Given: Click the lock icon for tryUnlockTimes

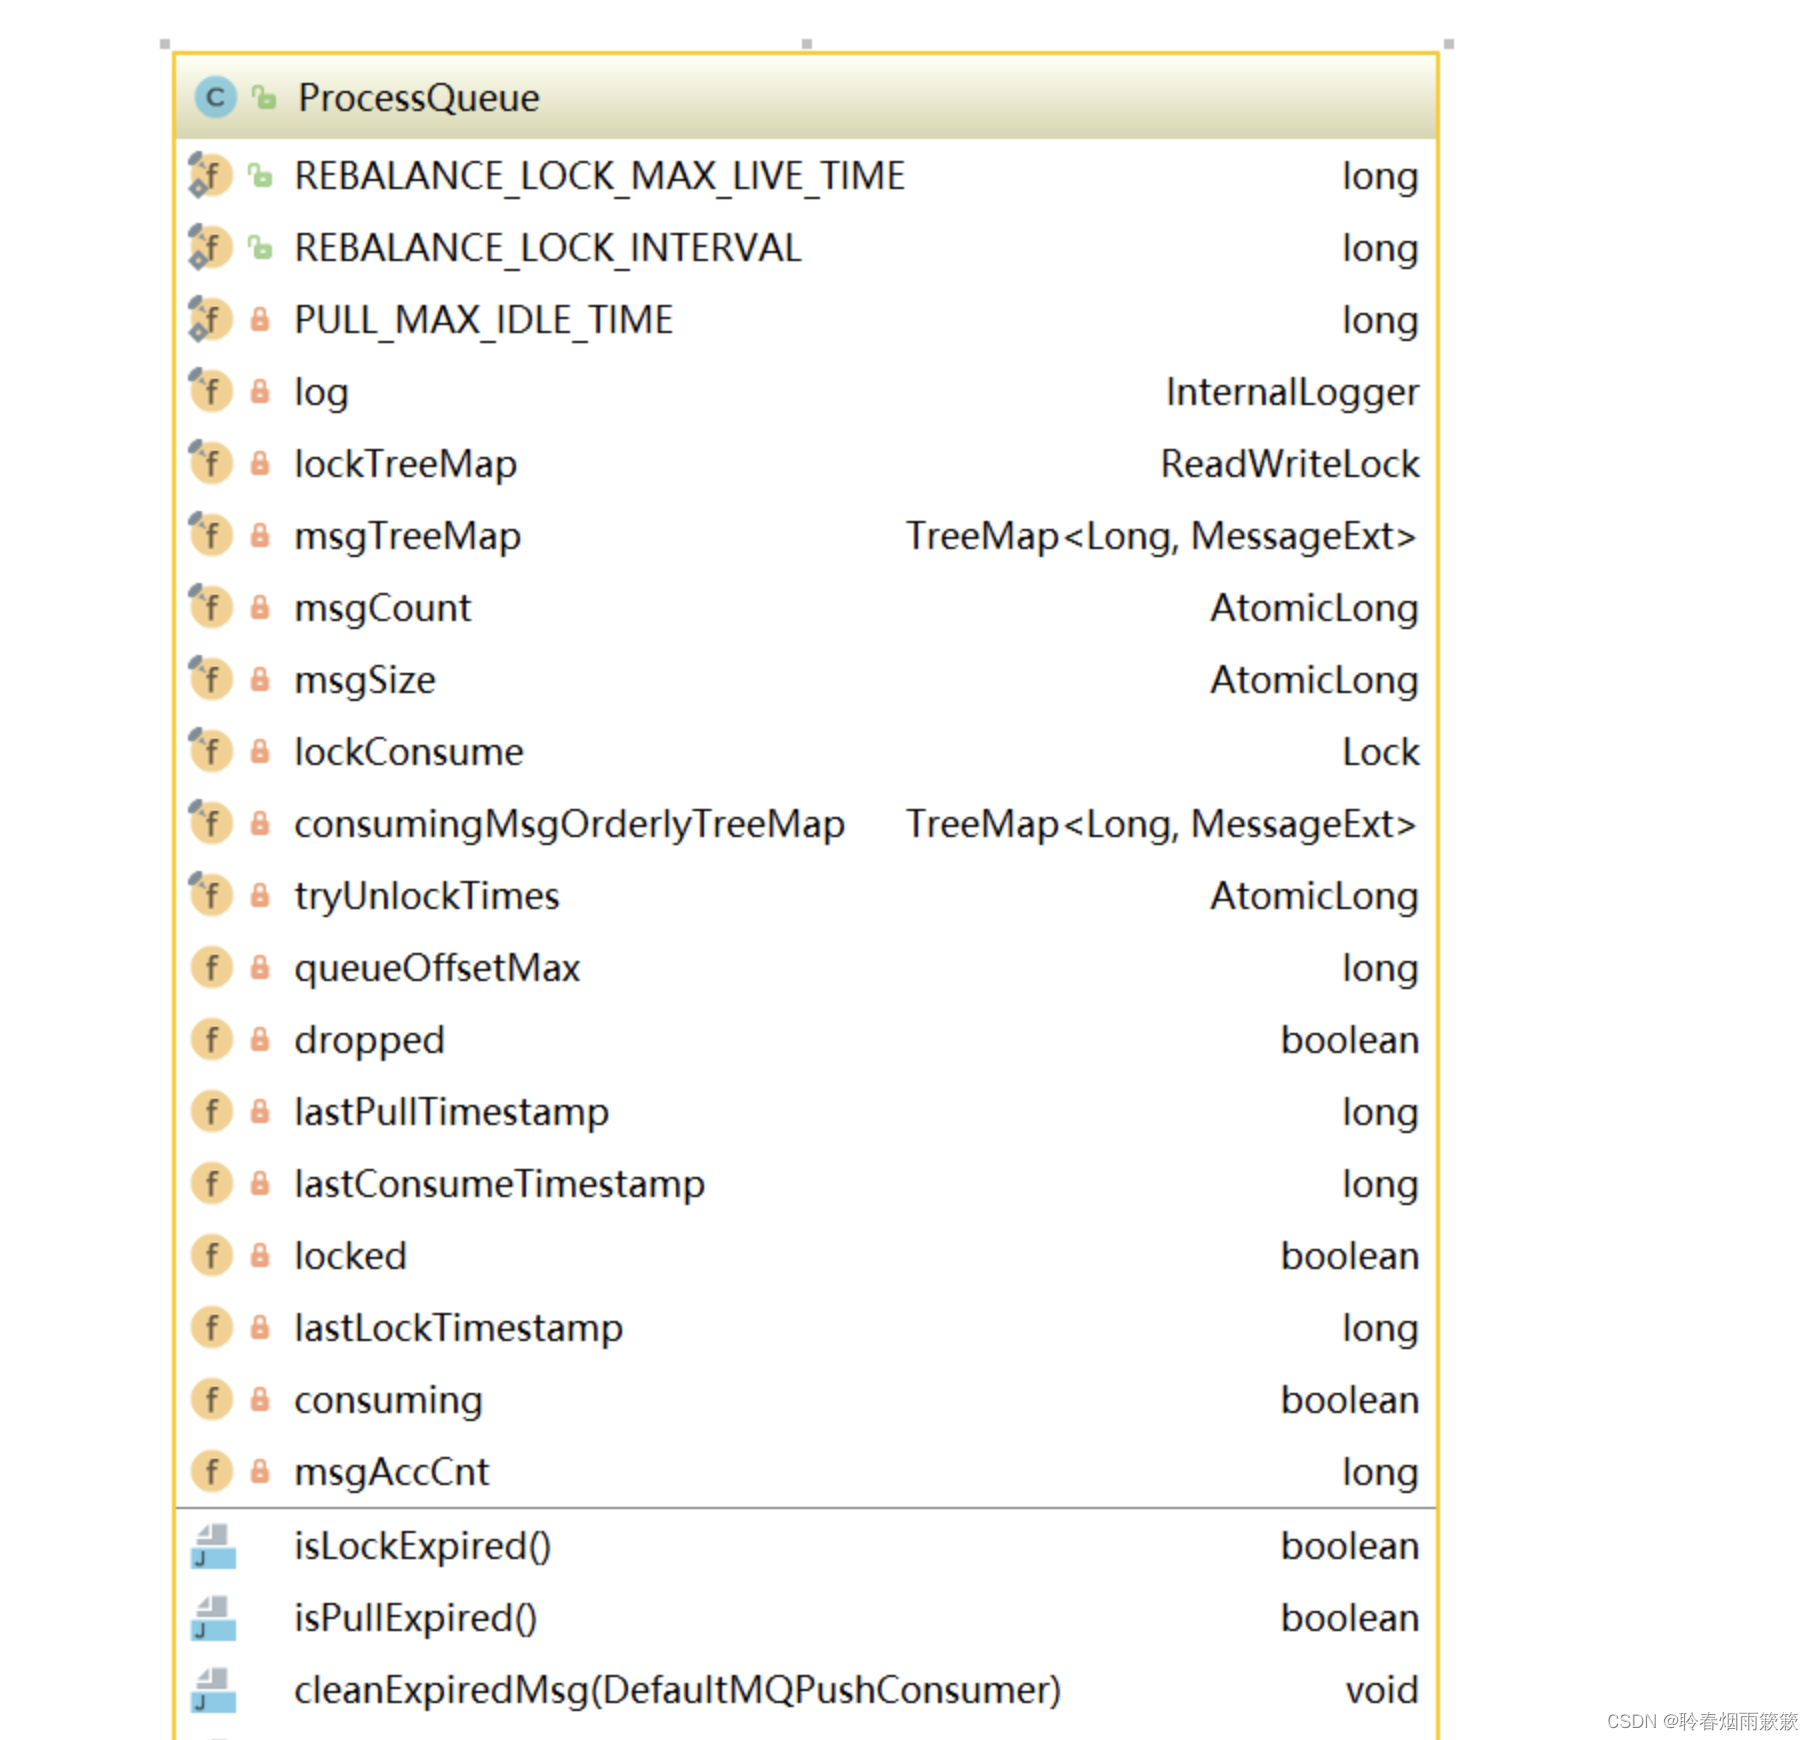Looking at the screenshot, I should [x=260, y=895].
